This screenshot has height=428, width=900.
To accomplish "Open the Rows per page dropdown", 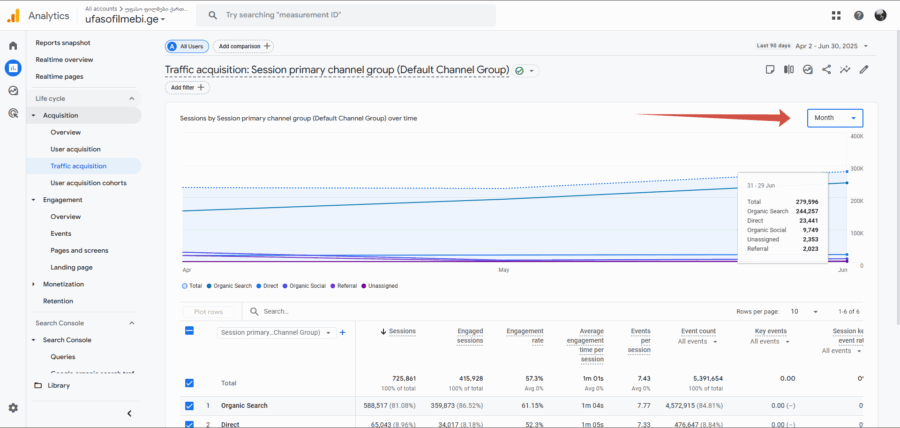I will pyautogui.click(x=804, y=312).
